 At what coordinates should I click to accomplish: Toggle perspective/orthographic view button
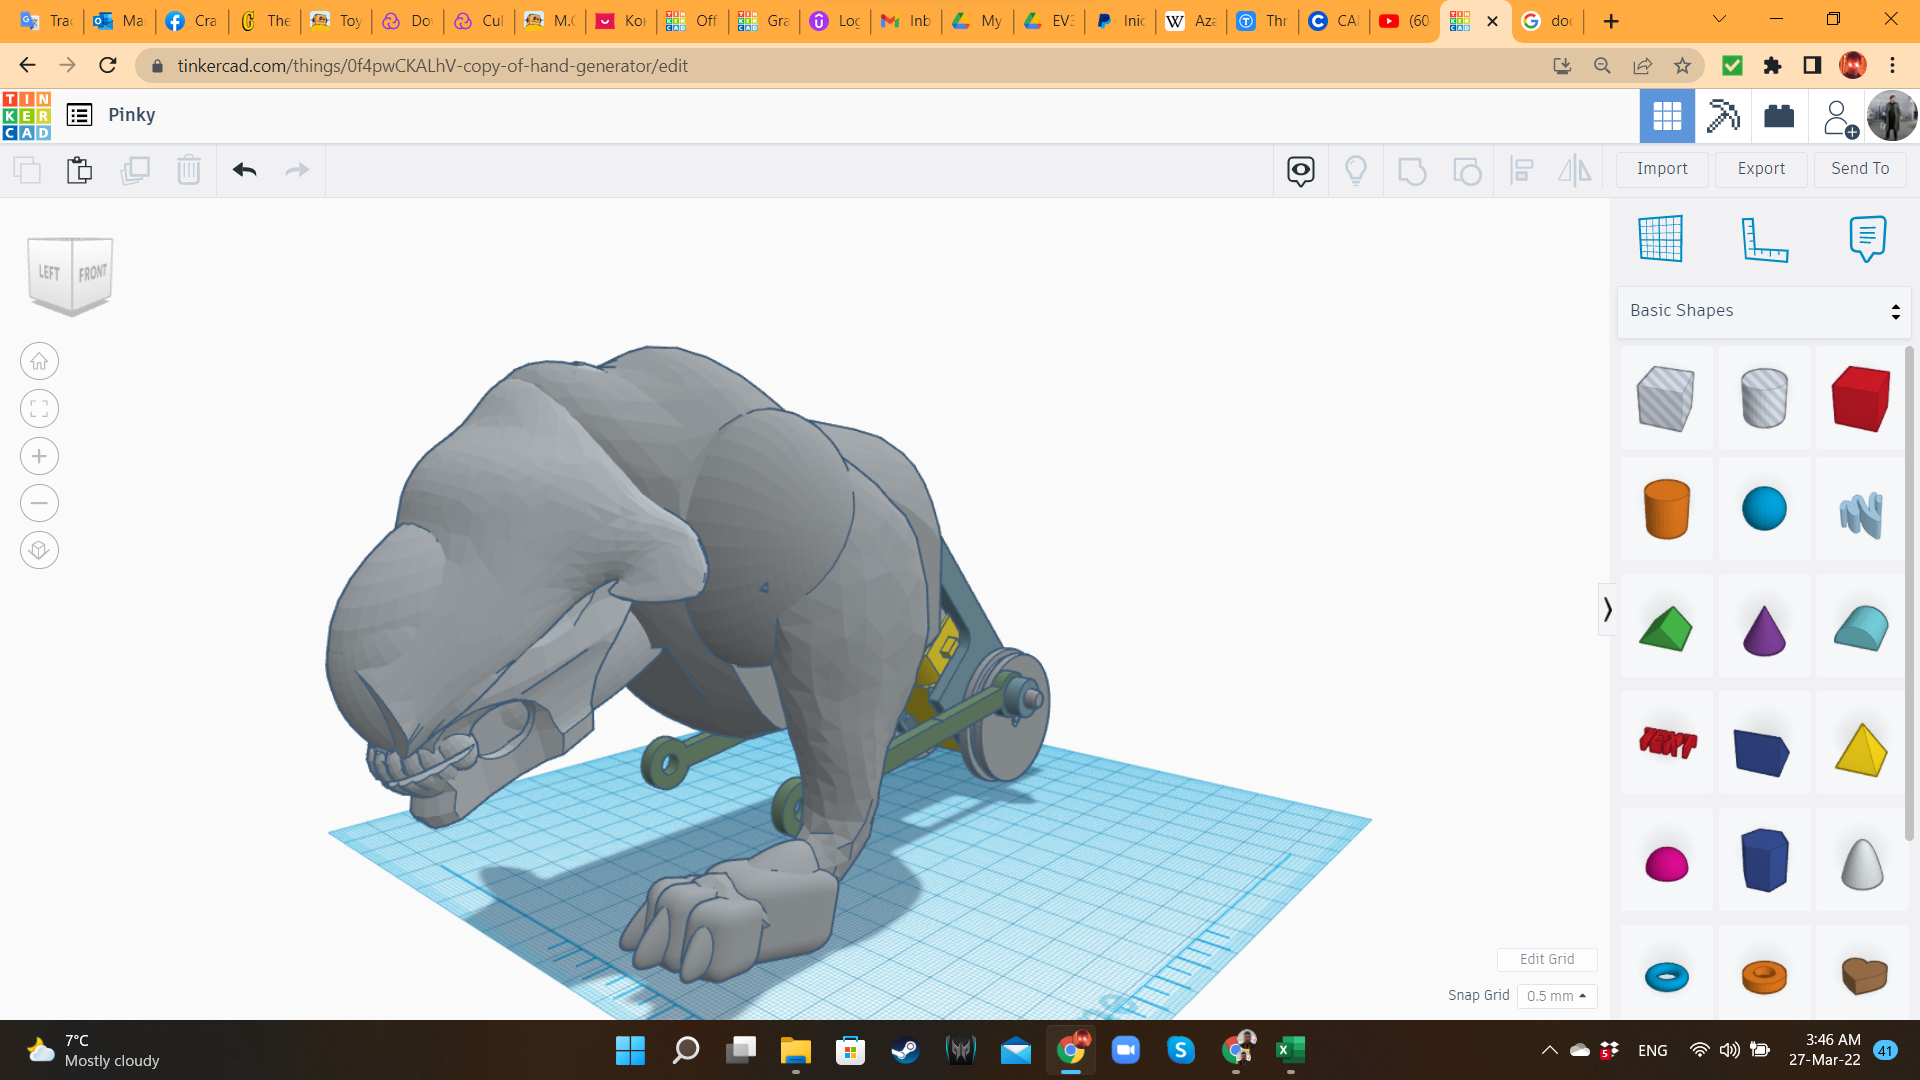(x=39, y=550)
